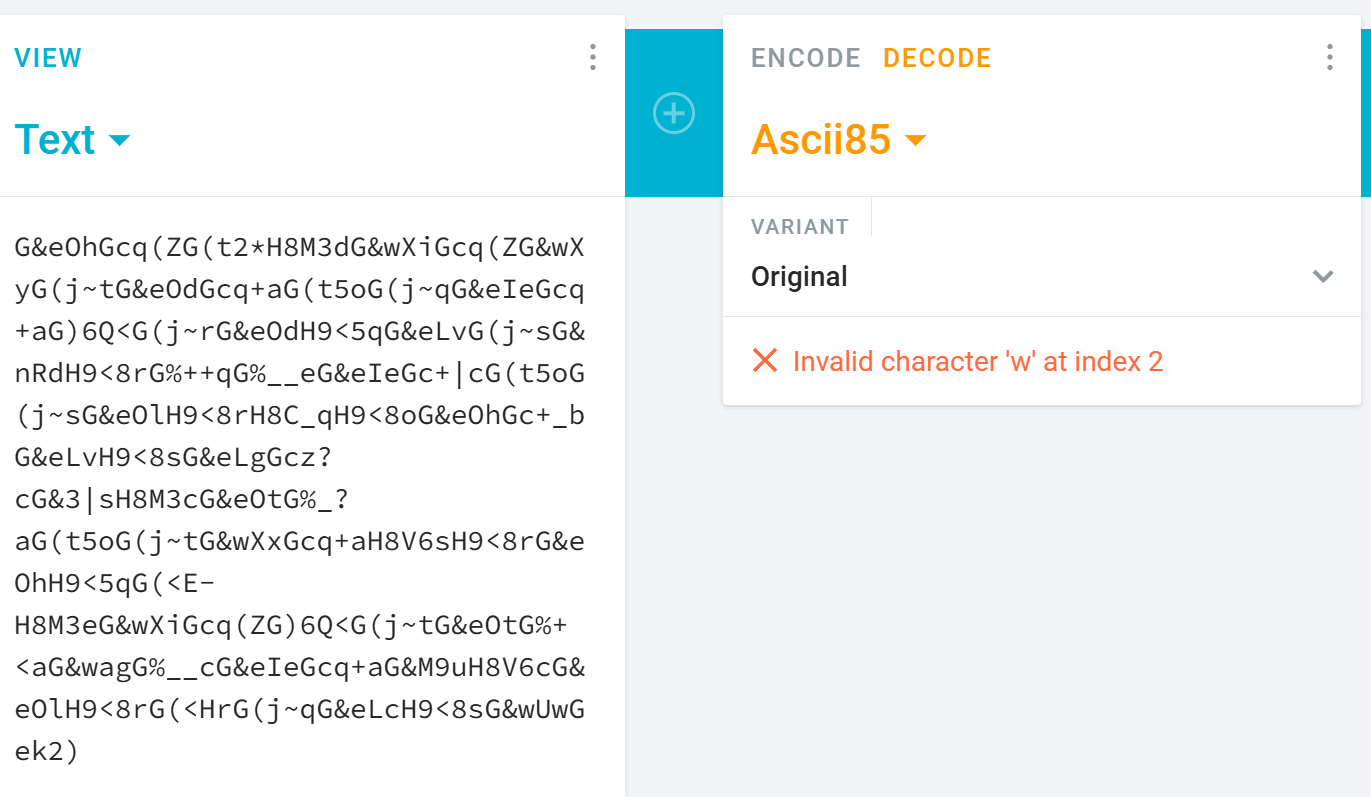Select the DECODE mode tab
The image size is (1371, 797).
(x=937, y=58)
